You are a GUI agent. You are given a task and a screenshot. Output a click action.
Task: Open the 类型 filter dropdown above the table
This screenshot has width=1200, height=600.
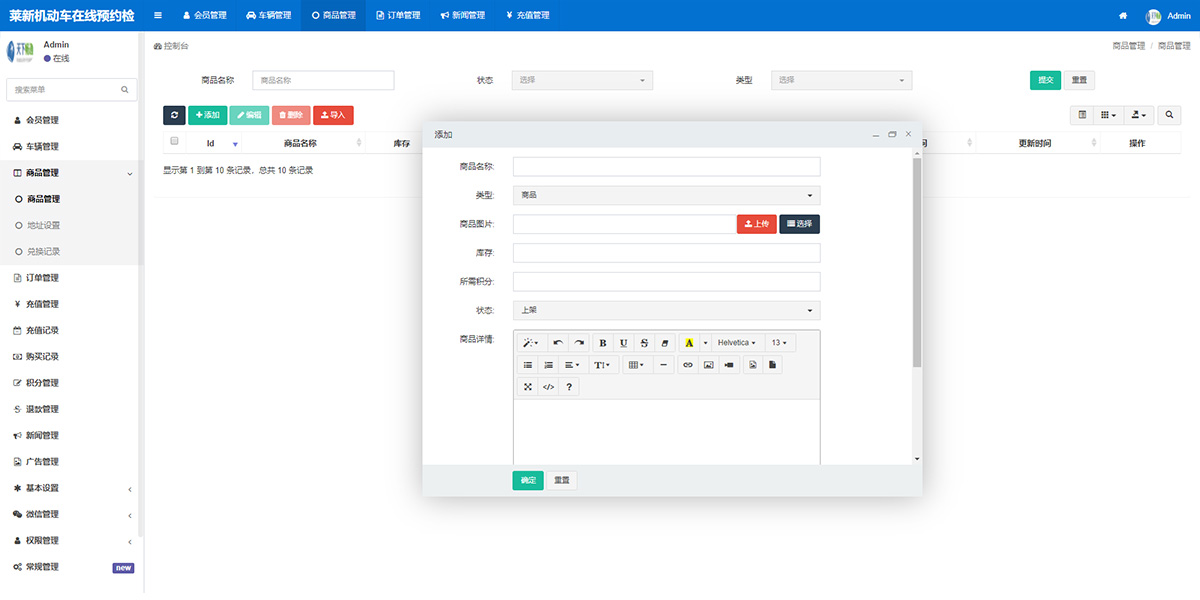tap(841, 80)
